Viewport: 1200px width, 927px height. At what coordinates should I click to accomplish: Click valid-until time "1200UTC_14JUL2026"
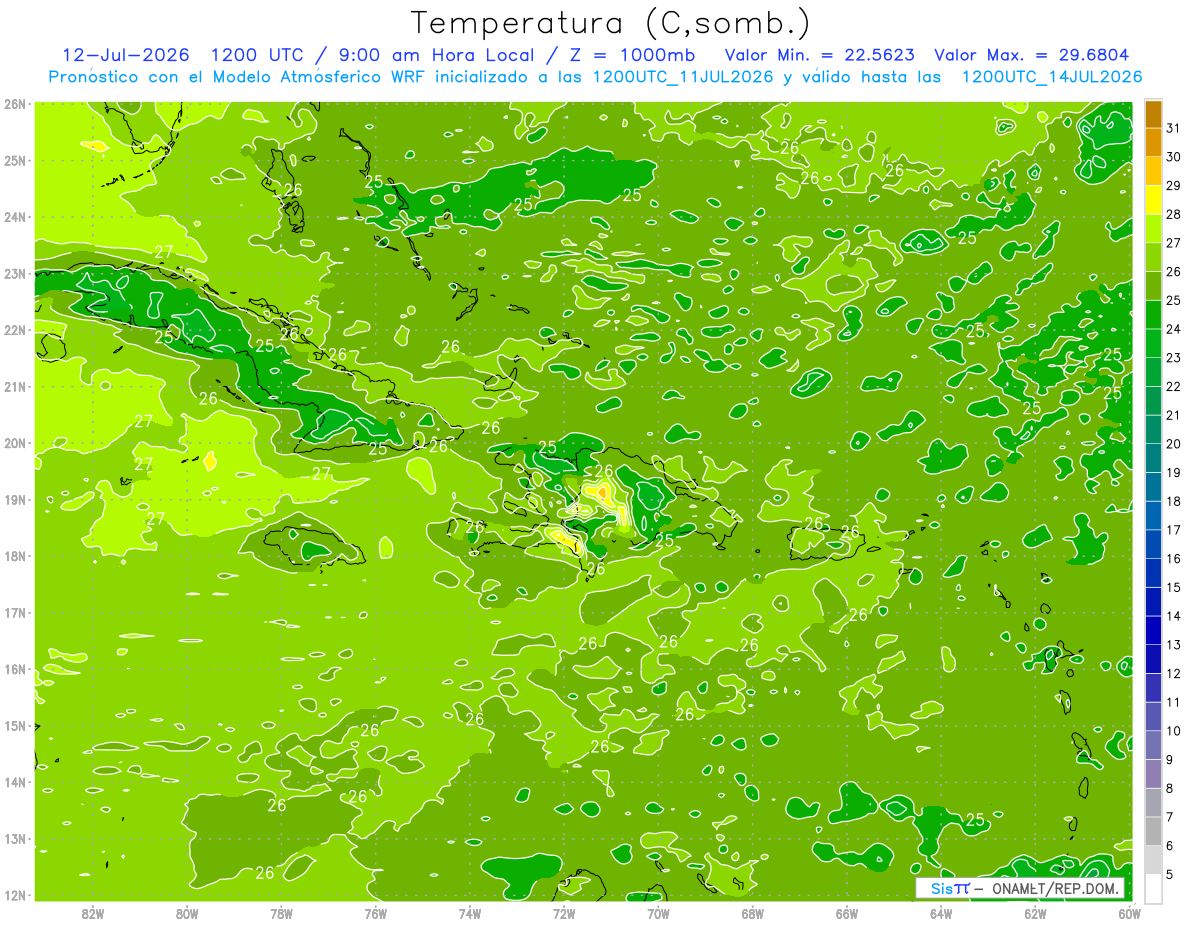[1052, 77]
